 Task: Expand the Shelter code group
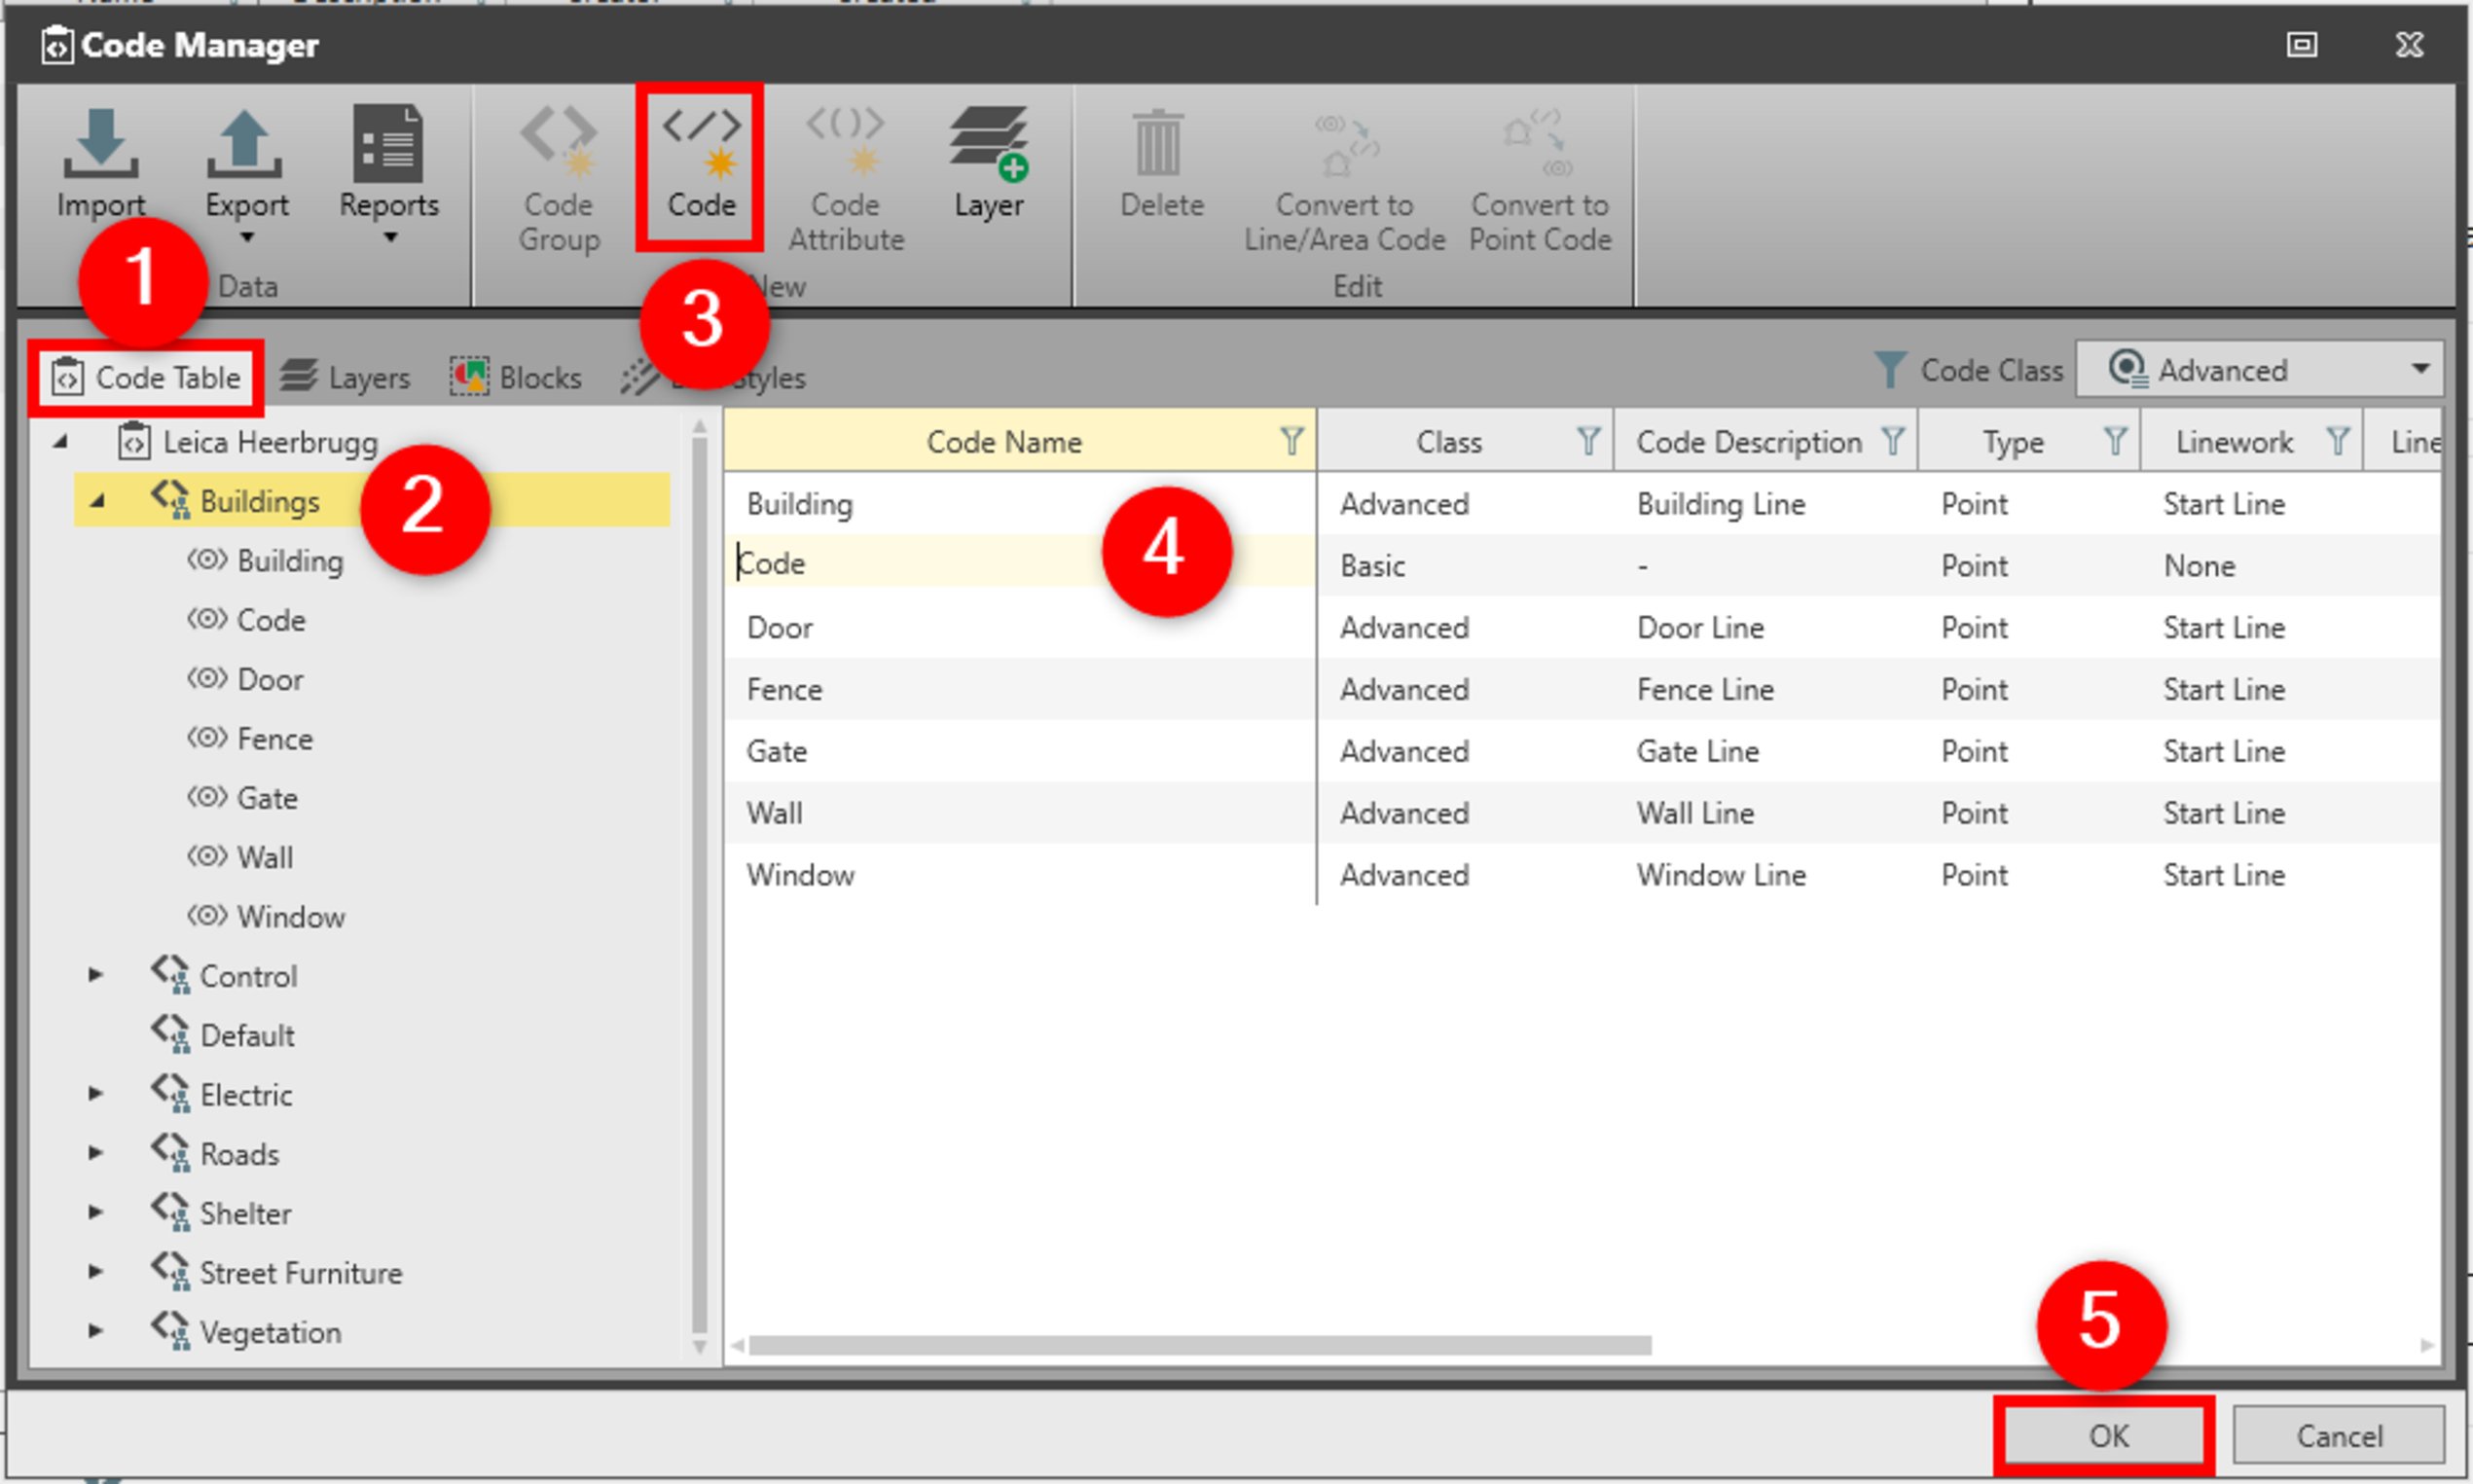pyautogui.click(x=96, y=1212)
